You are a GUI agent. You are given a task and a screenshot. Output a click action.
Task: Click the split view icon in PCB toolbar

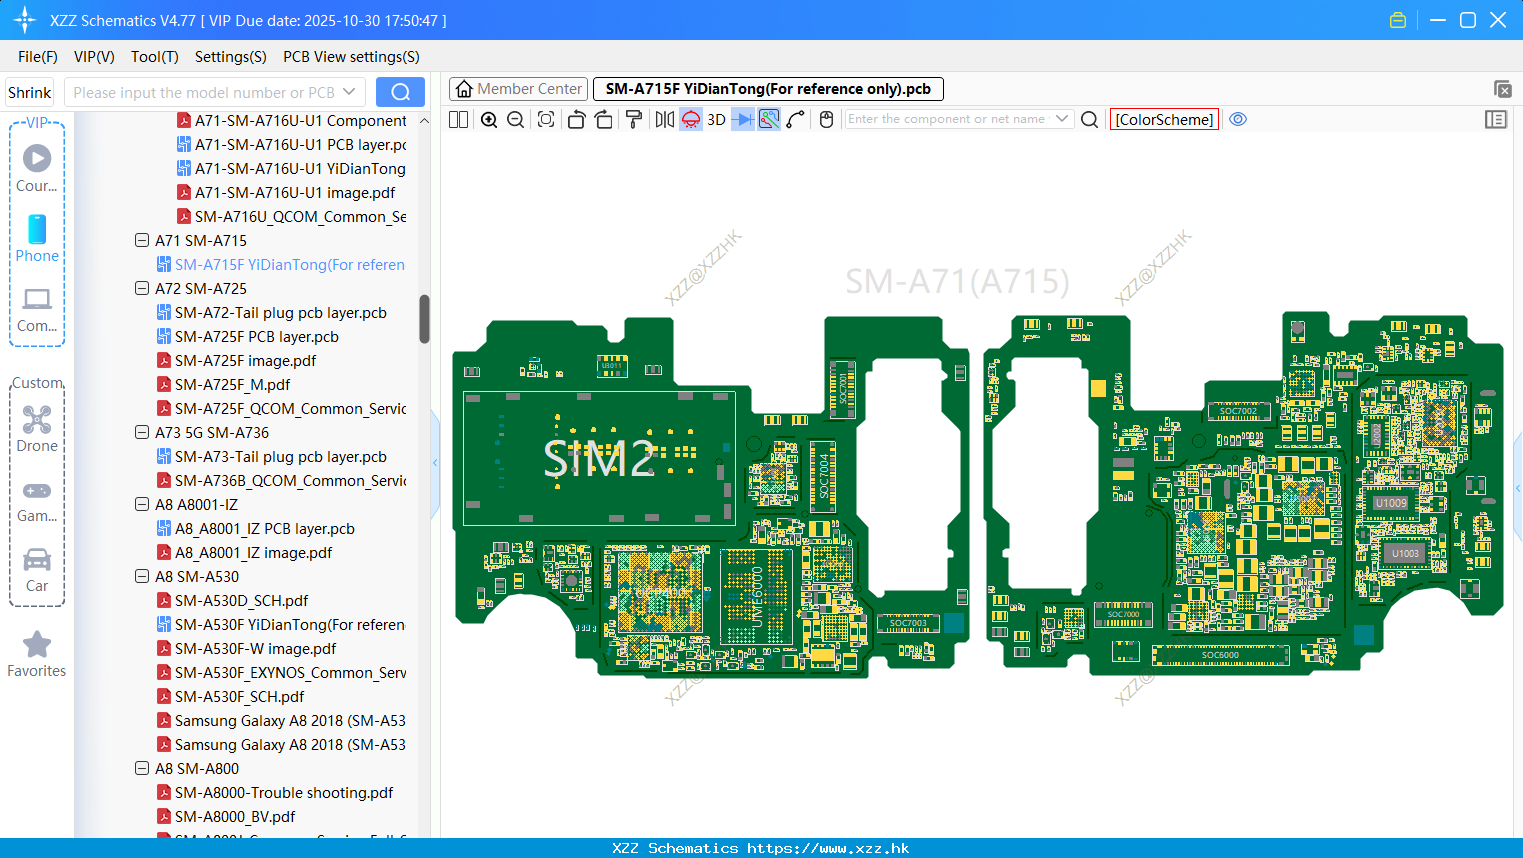pyautogui.click(x=458, y=119)
